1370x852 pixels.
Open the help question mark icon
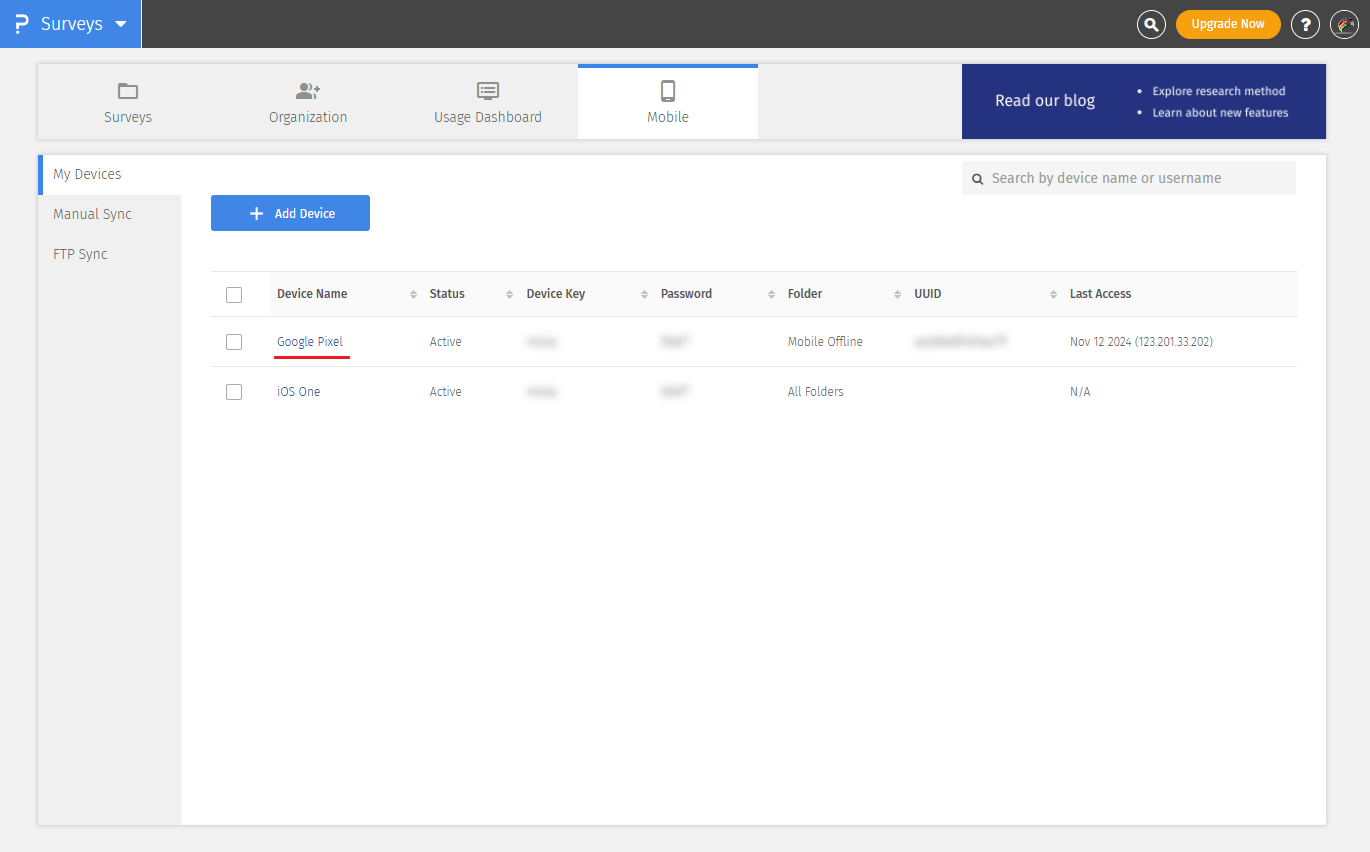pyautogui.click(x=1305, y=24)
